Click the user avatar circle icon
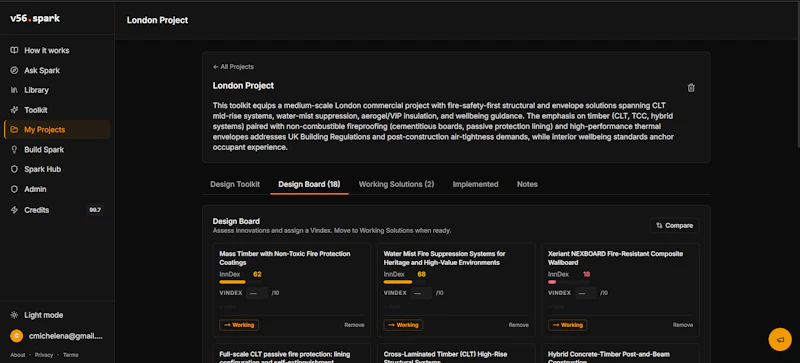The height and width of the screenshot is (363, 800). point(16,336)
